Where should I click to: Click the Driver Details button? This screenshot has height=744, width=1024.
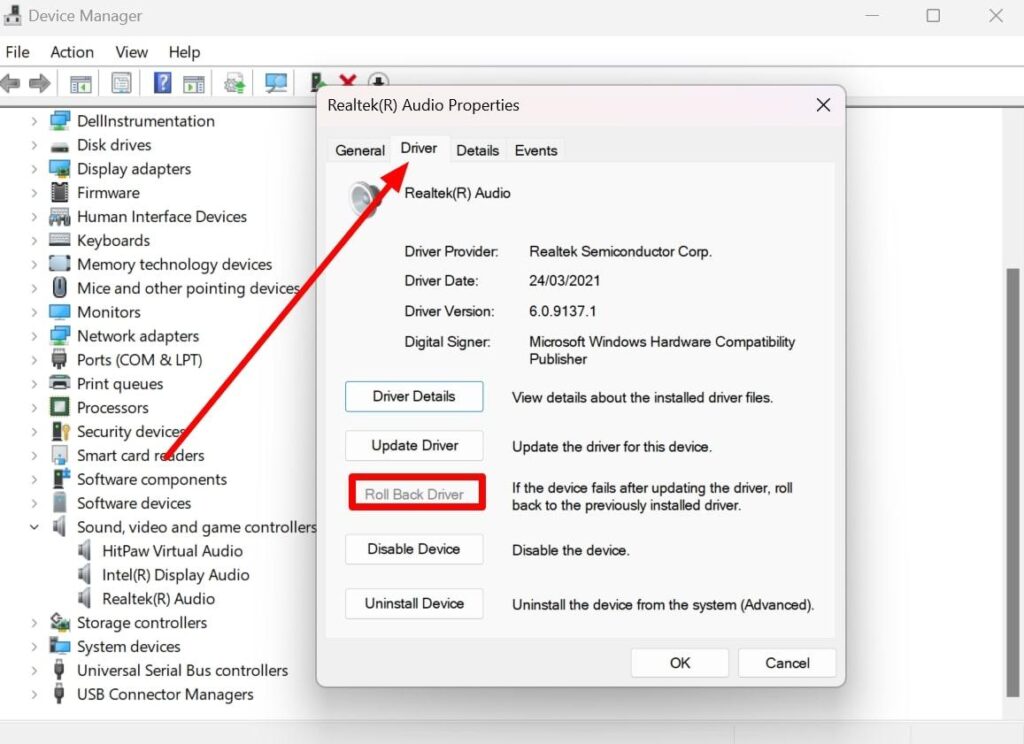pos(414,396)
